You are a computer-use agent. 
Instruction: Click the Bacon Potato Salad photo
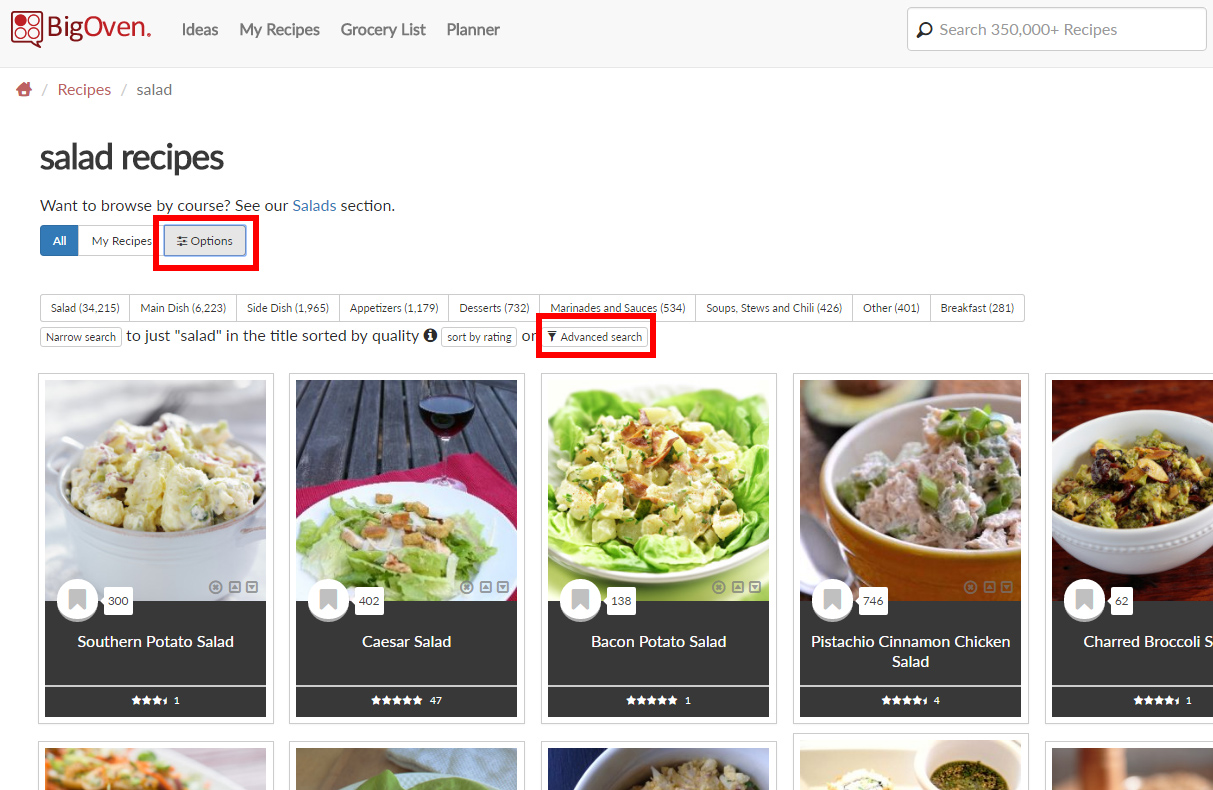pos(659,490)
